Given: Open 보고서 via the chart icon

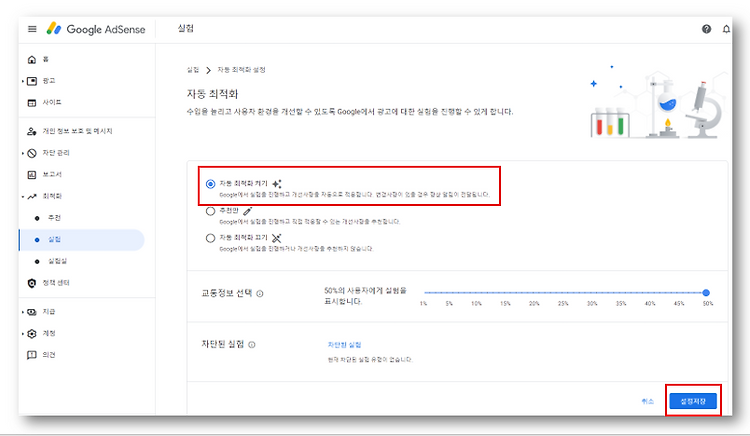Looking at the screenshot, I should click(x=32, y=174).
